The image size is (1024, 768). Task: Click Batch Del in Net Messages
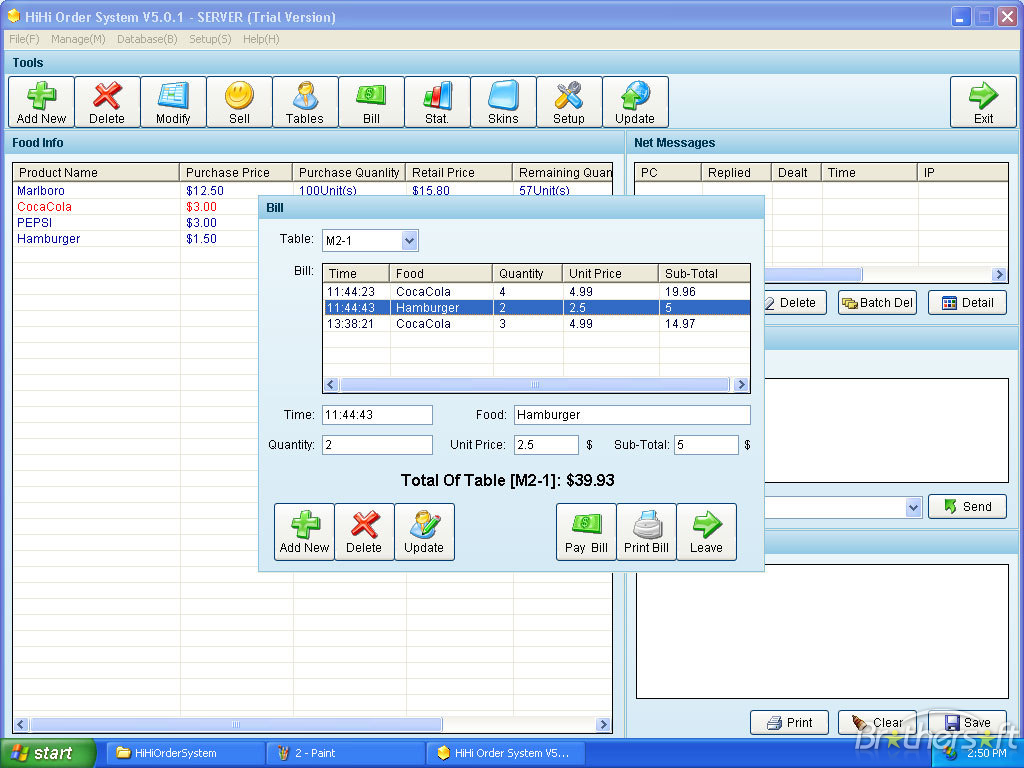pyautogui.click(x=878, y=303)
